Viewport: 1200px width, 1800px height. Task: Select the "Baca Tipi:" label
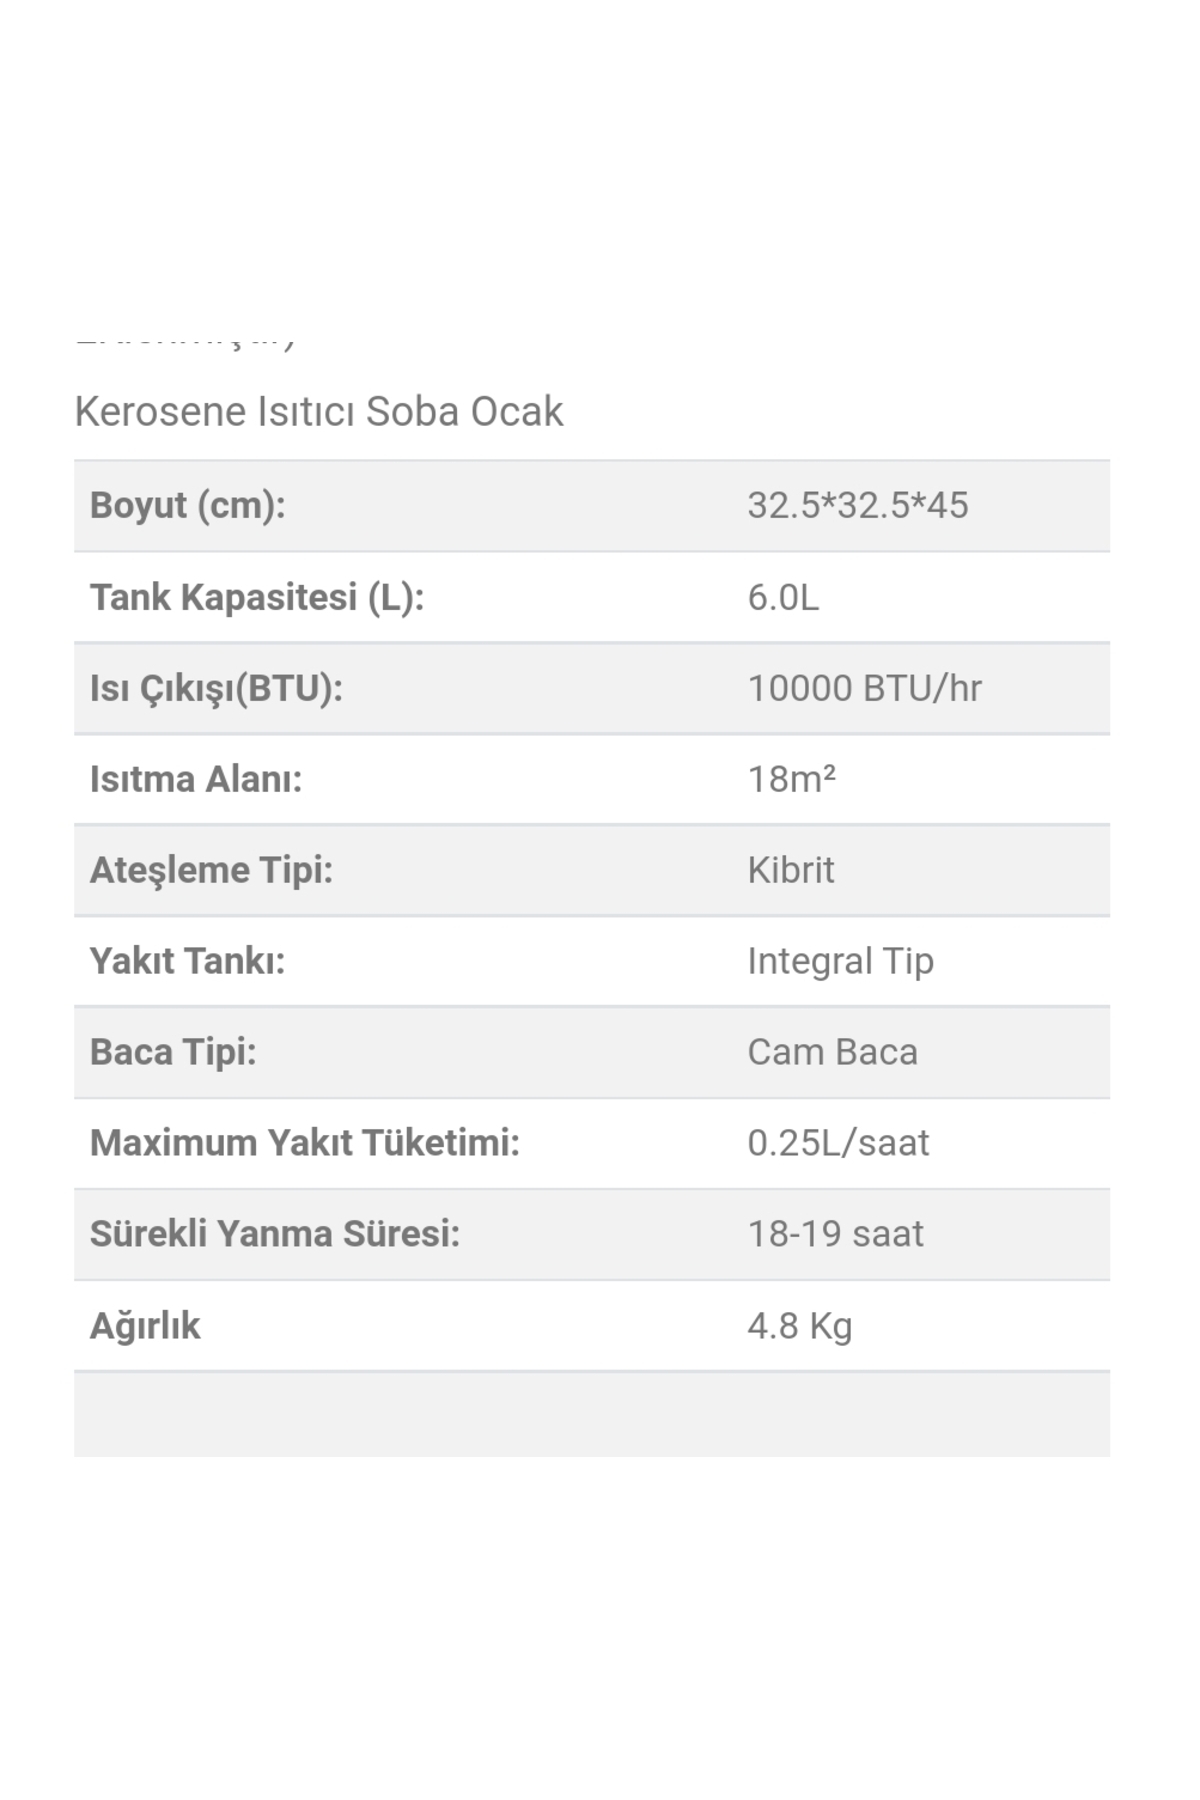(x=173, y=1052)
